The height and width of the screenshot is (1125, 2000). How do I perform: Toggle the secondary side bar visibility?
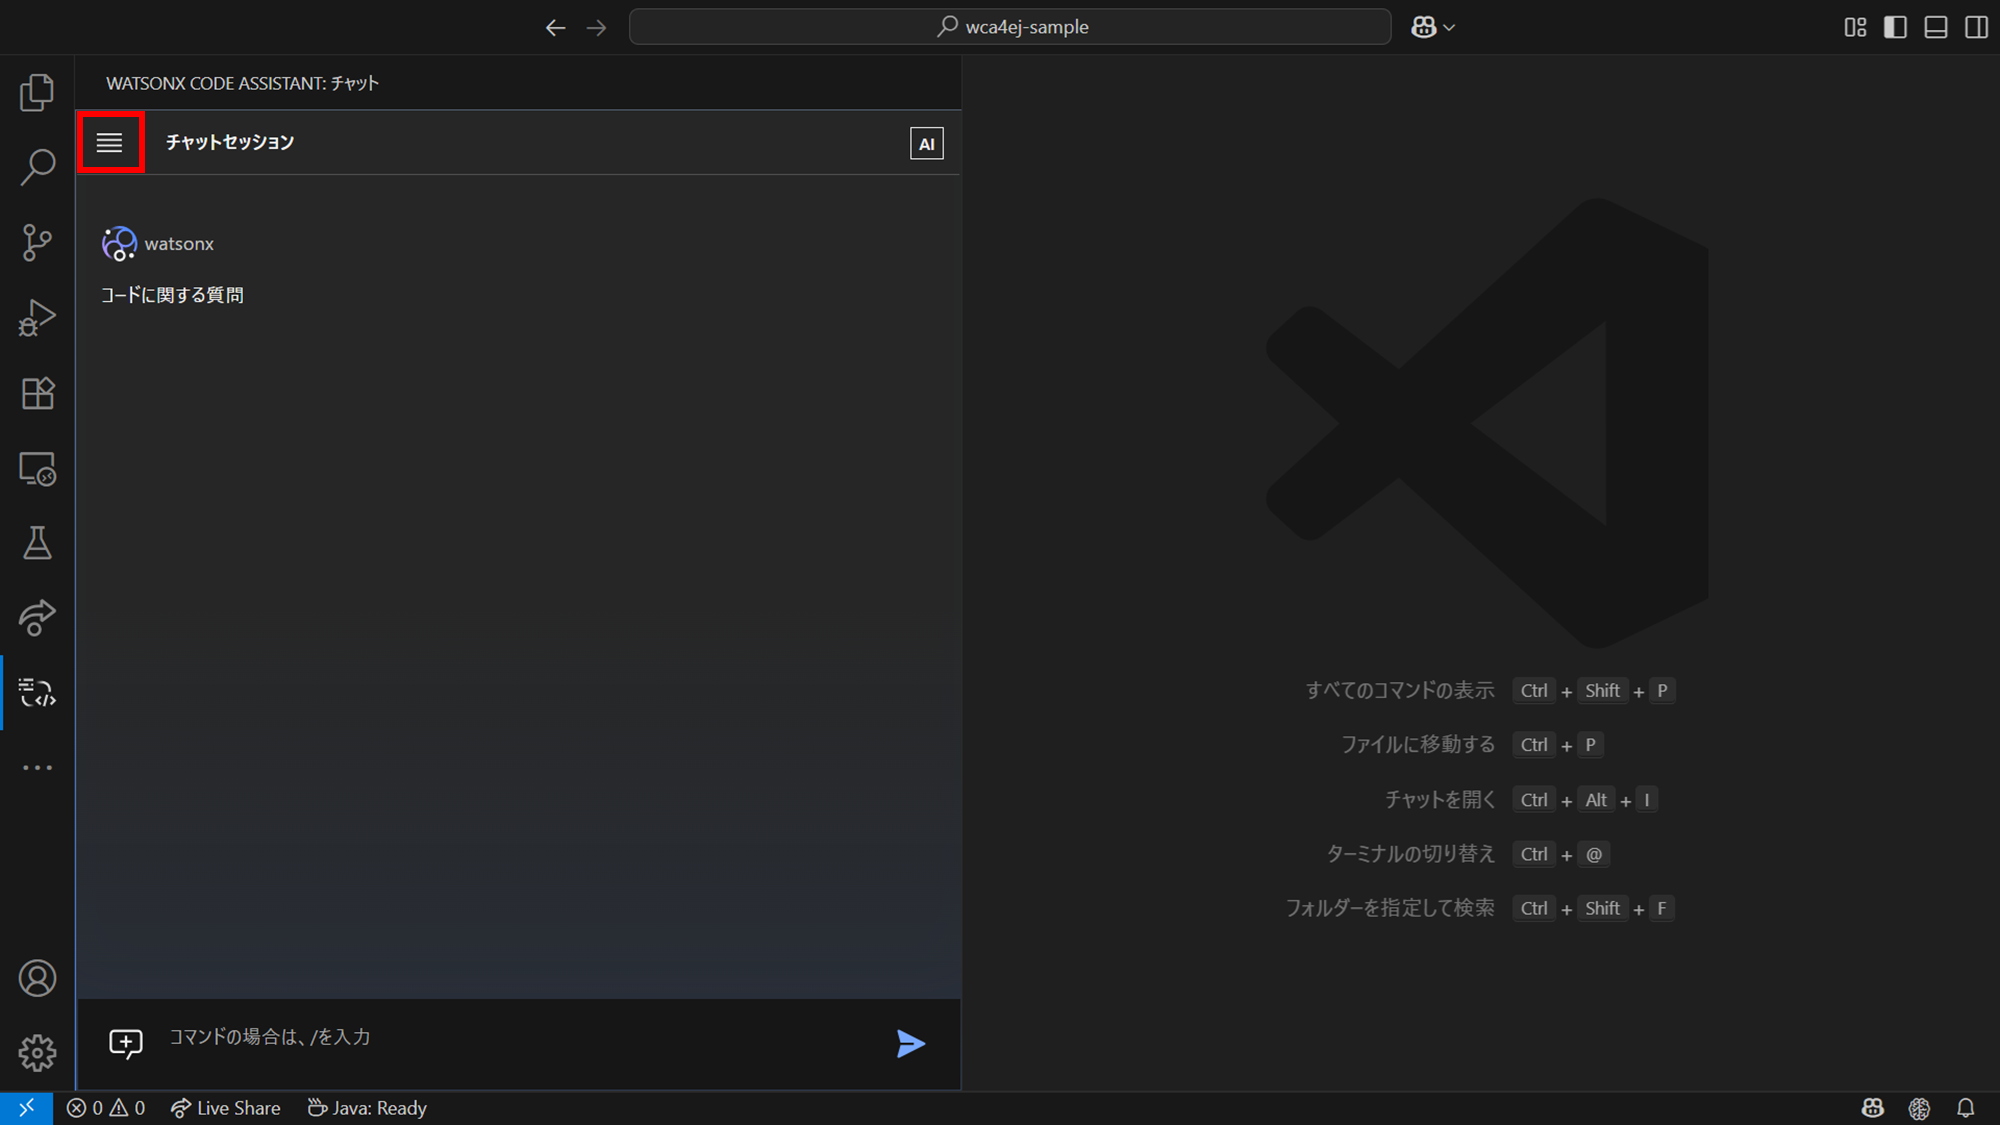(x=1976, y=27)
